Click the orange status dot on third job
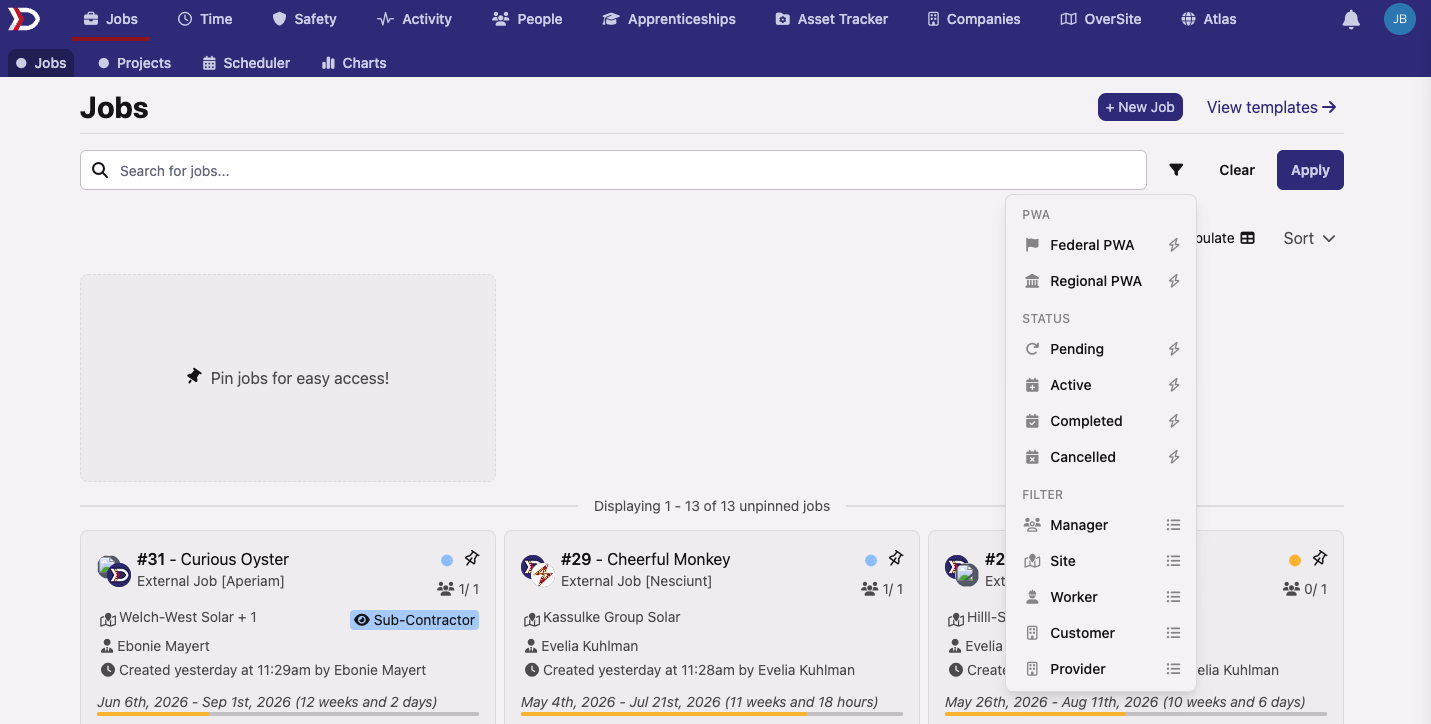The width and height of the screenshot is (1431, 724). [x=1295, y=560]
